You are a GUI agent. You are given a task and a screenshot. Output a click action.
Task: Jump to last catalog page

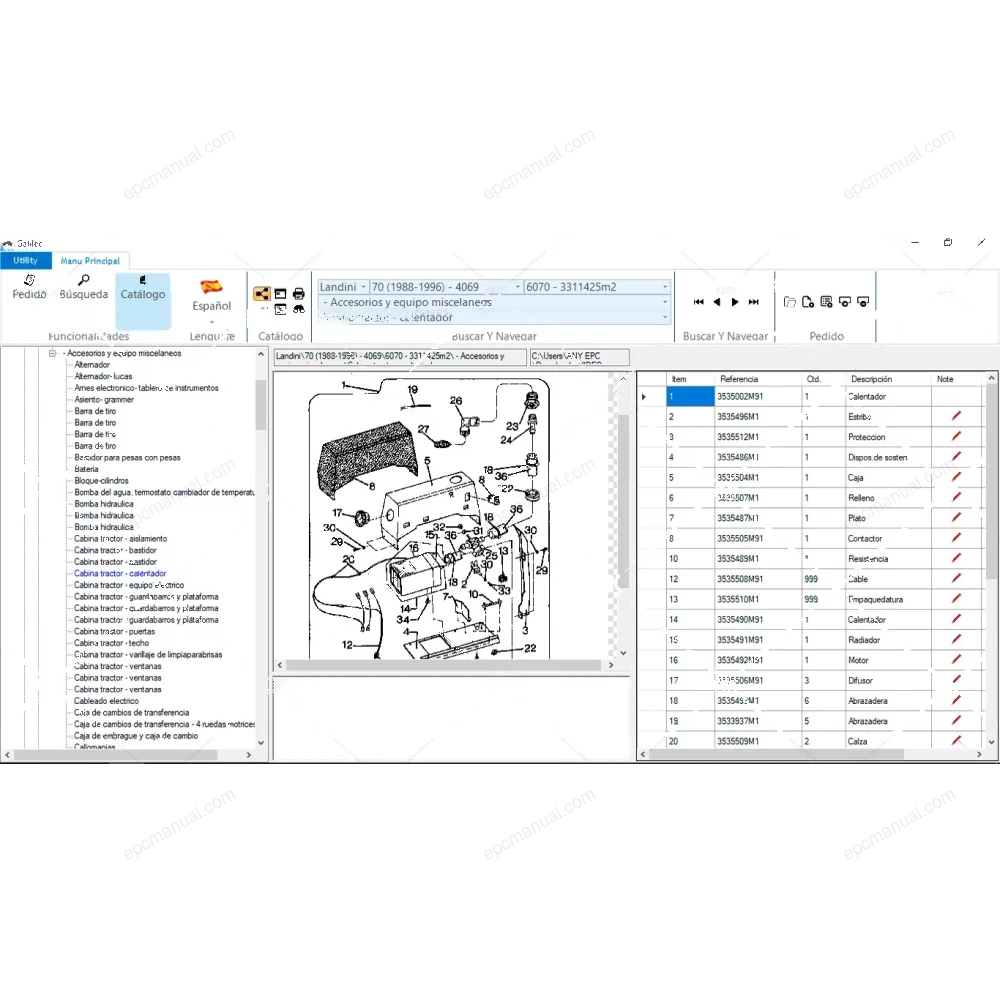tap(754, 302)
